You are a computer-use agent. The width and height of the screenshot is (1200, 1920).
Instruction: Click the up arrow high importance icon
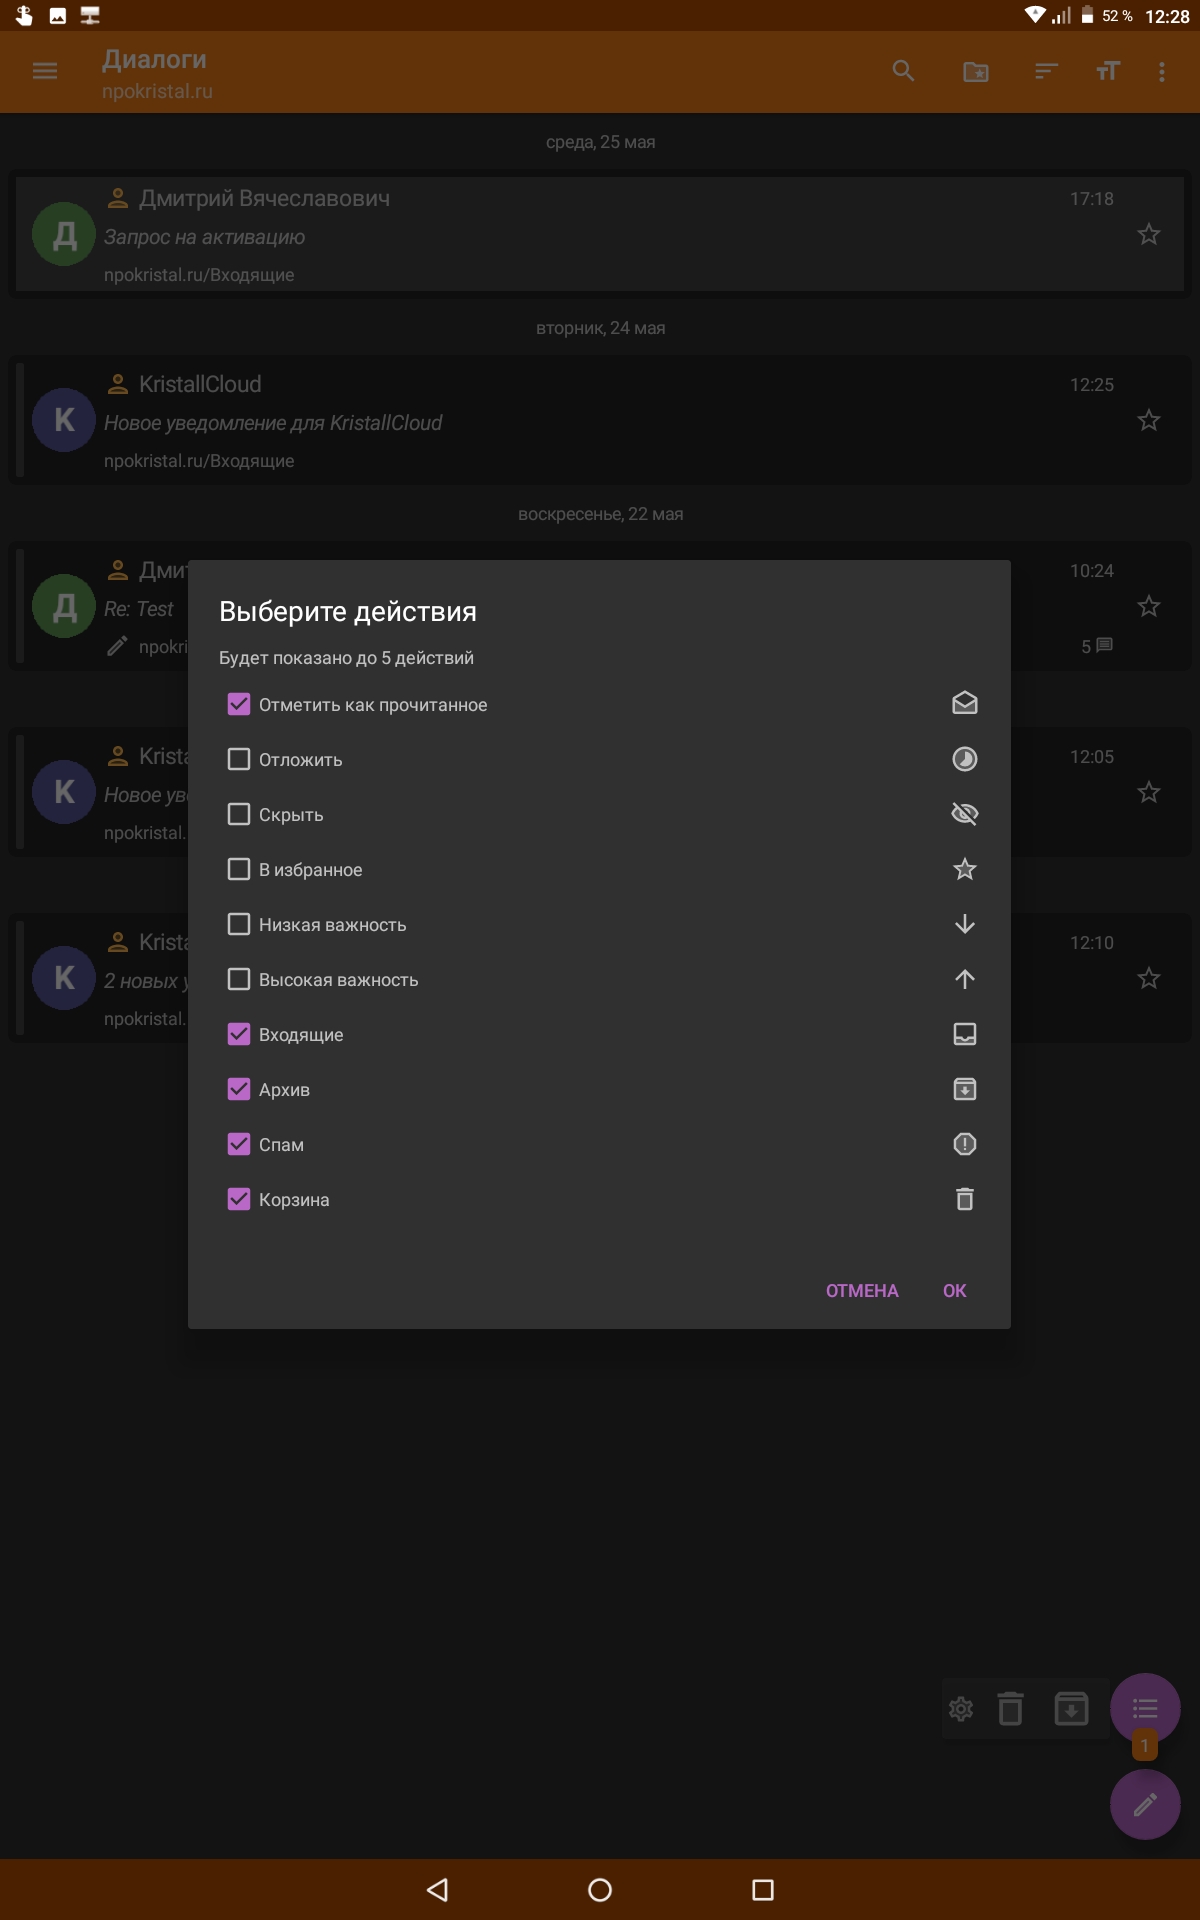point(964,979)
